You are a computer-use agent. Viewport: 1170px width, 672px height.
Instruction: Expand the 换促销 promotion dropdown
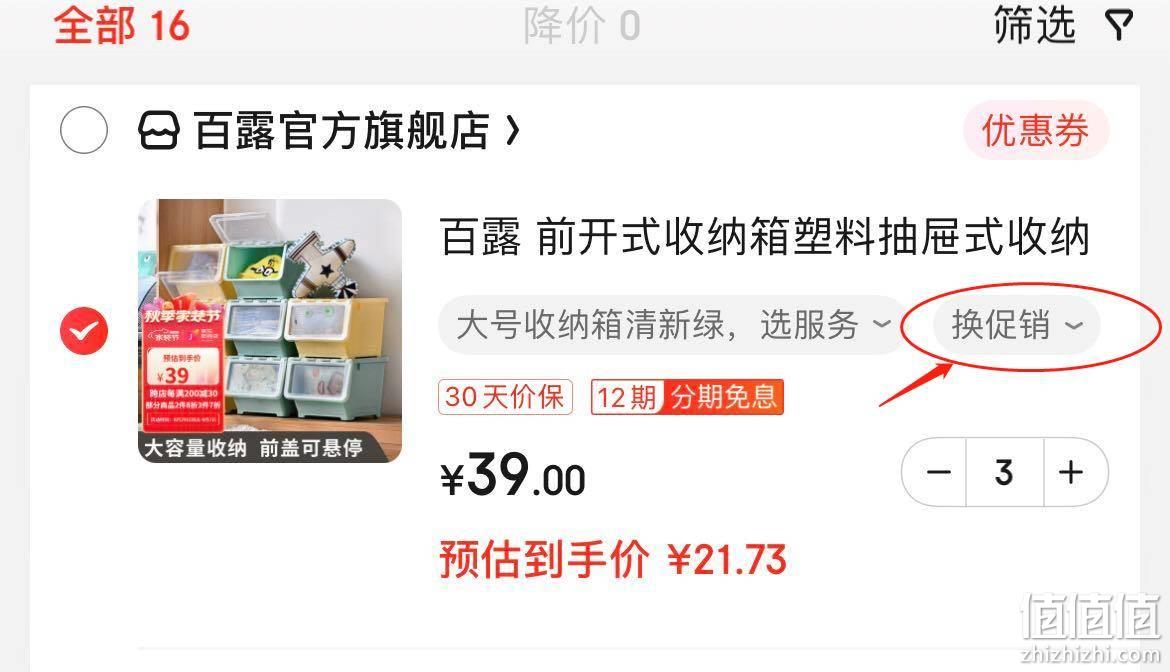1016,325
